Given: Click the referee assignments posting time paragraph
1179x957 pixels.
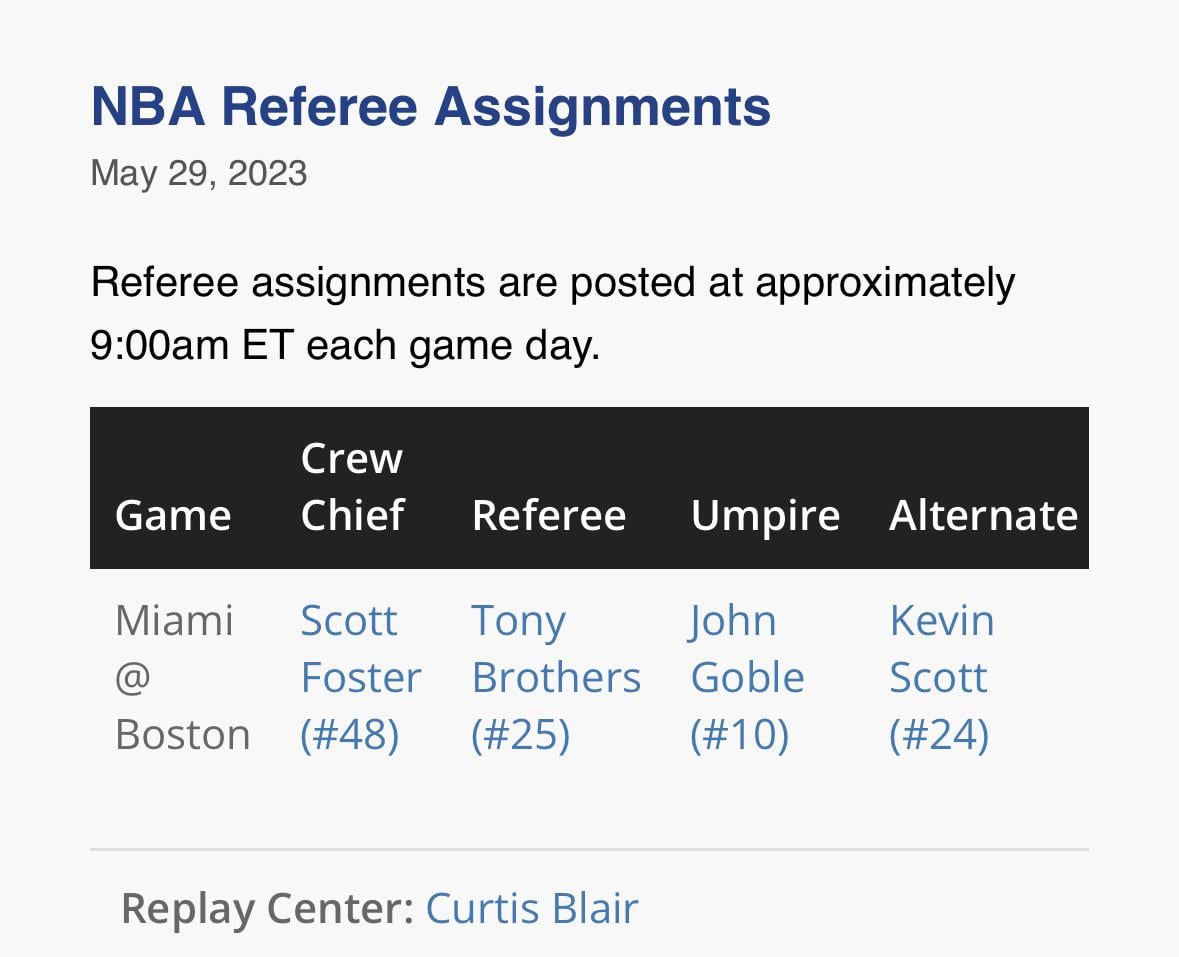Looking at the screenshot, I should click(552, 313).
